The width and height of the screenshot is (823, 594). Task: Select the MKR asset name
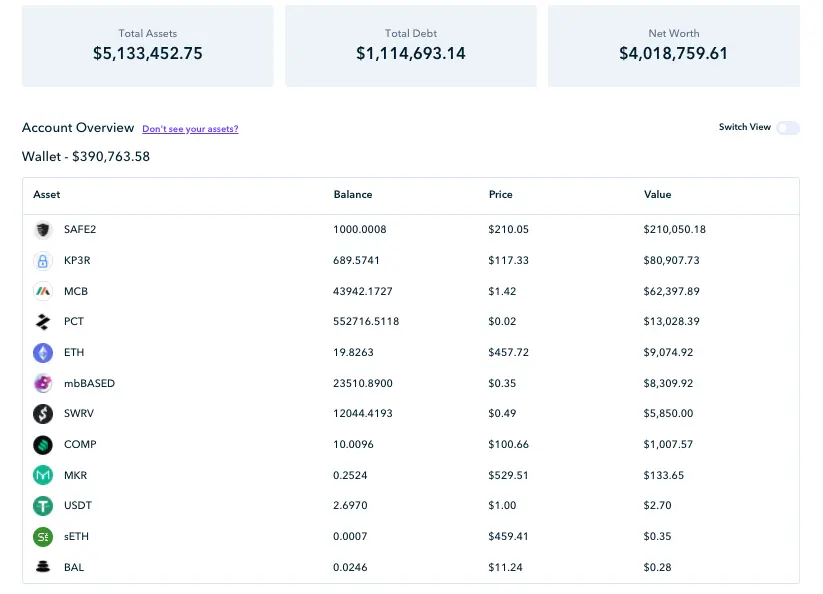coord(76,475)
